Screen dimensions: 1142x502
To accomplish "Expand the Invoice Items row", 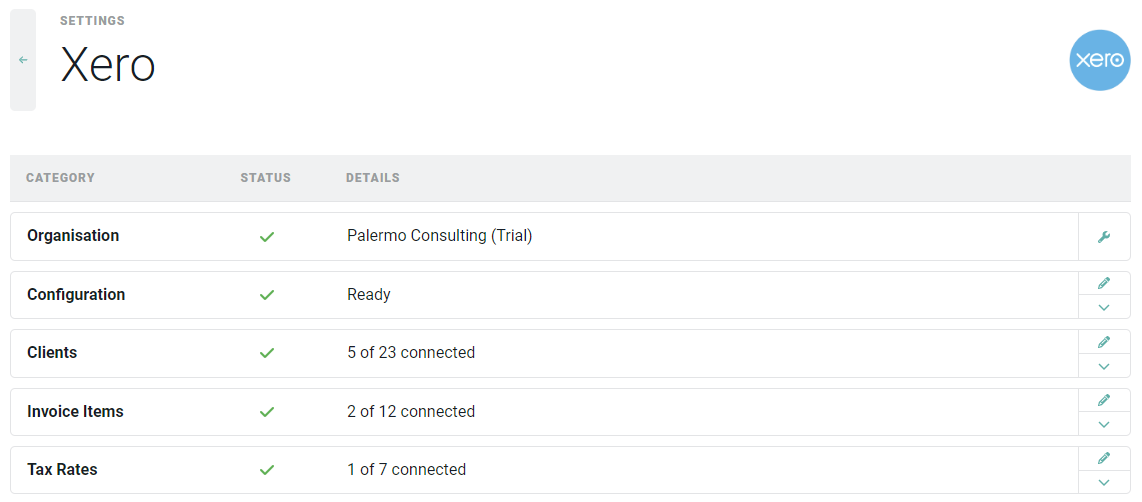I will pyautogui.click(x=1104, y=424).
